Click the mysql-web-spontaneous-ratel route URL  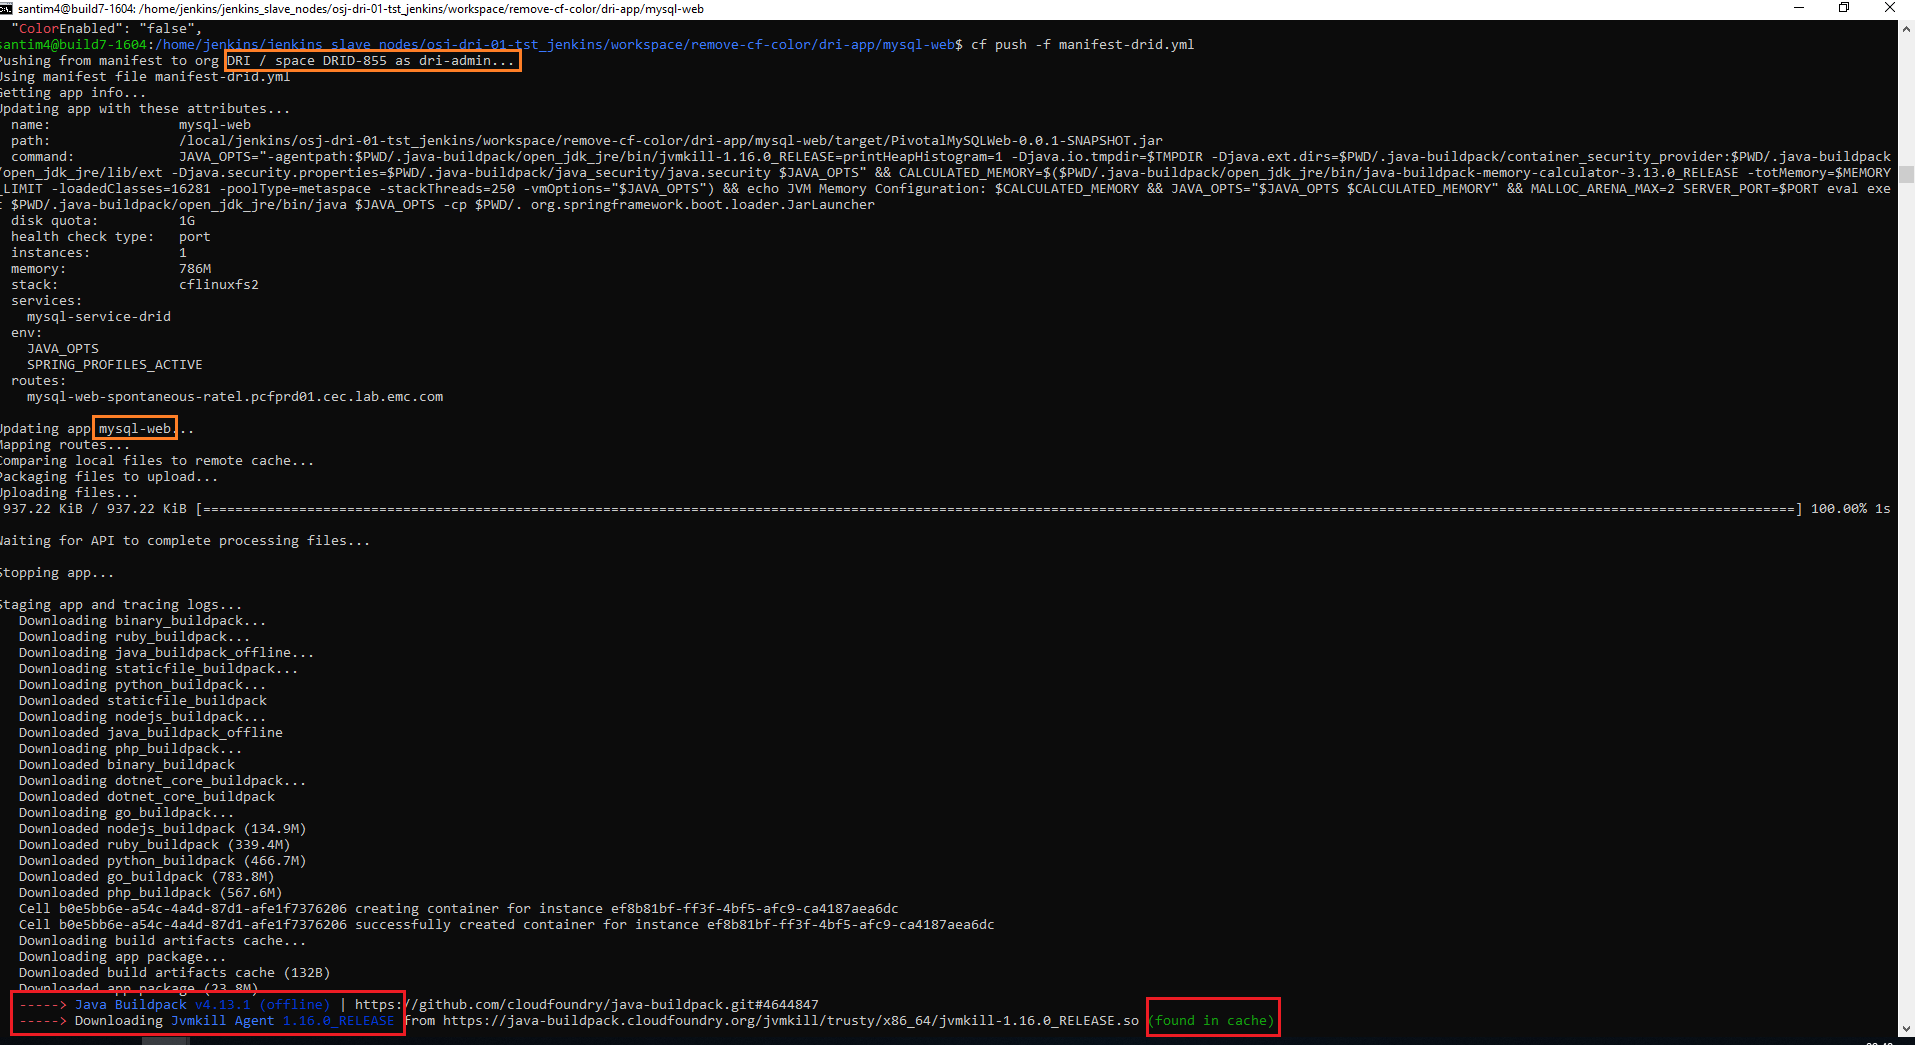tap(235, 397)
